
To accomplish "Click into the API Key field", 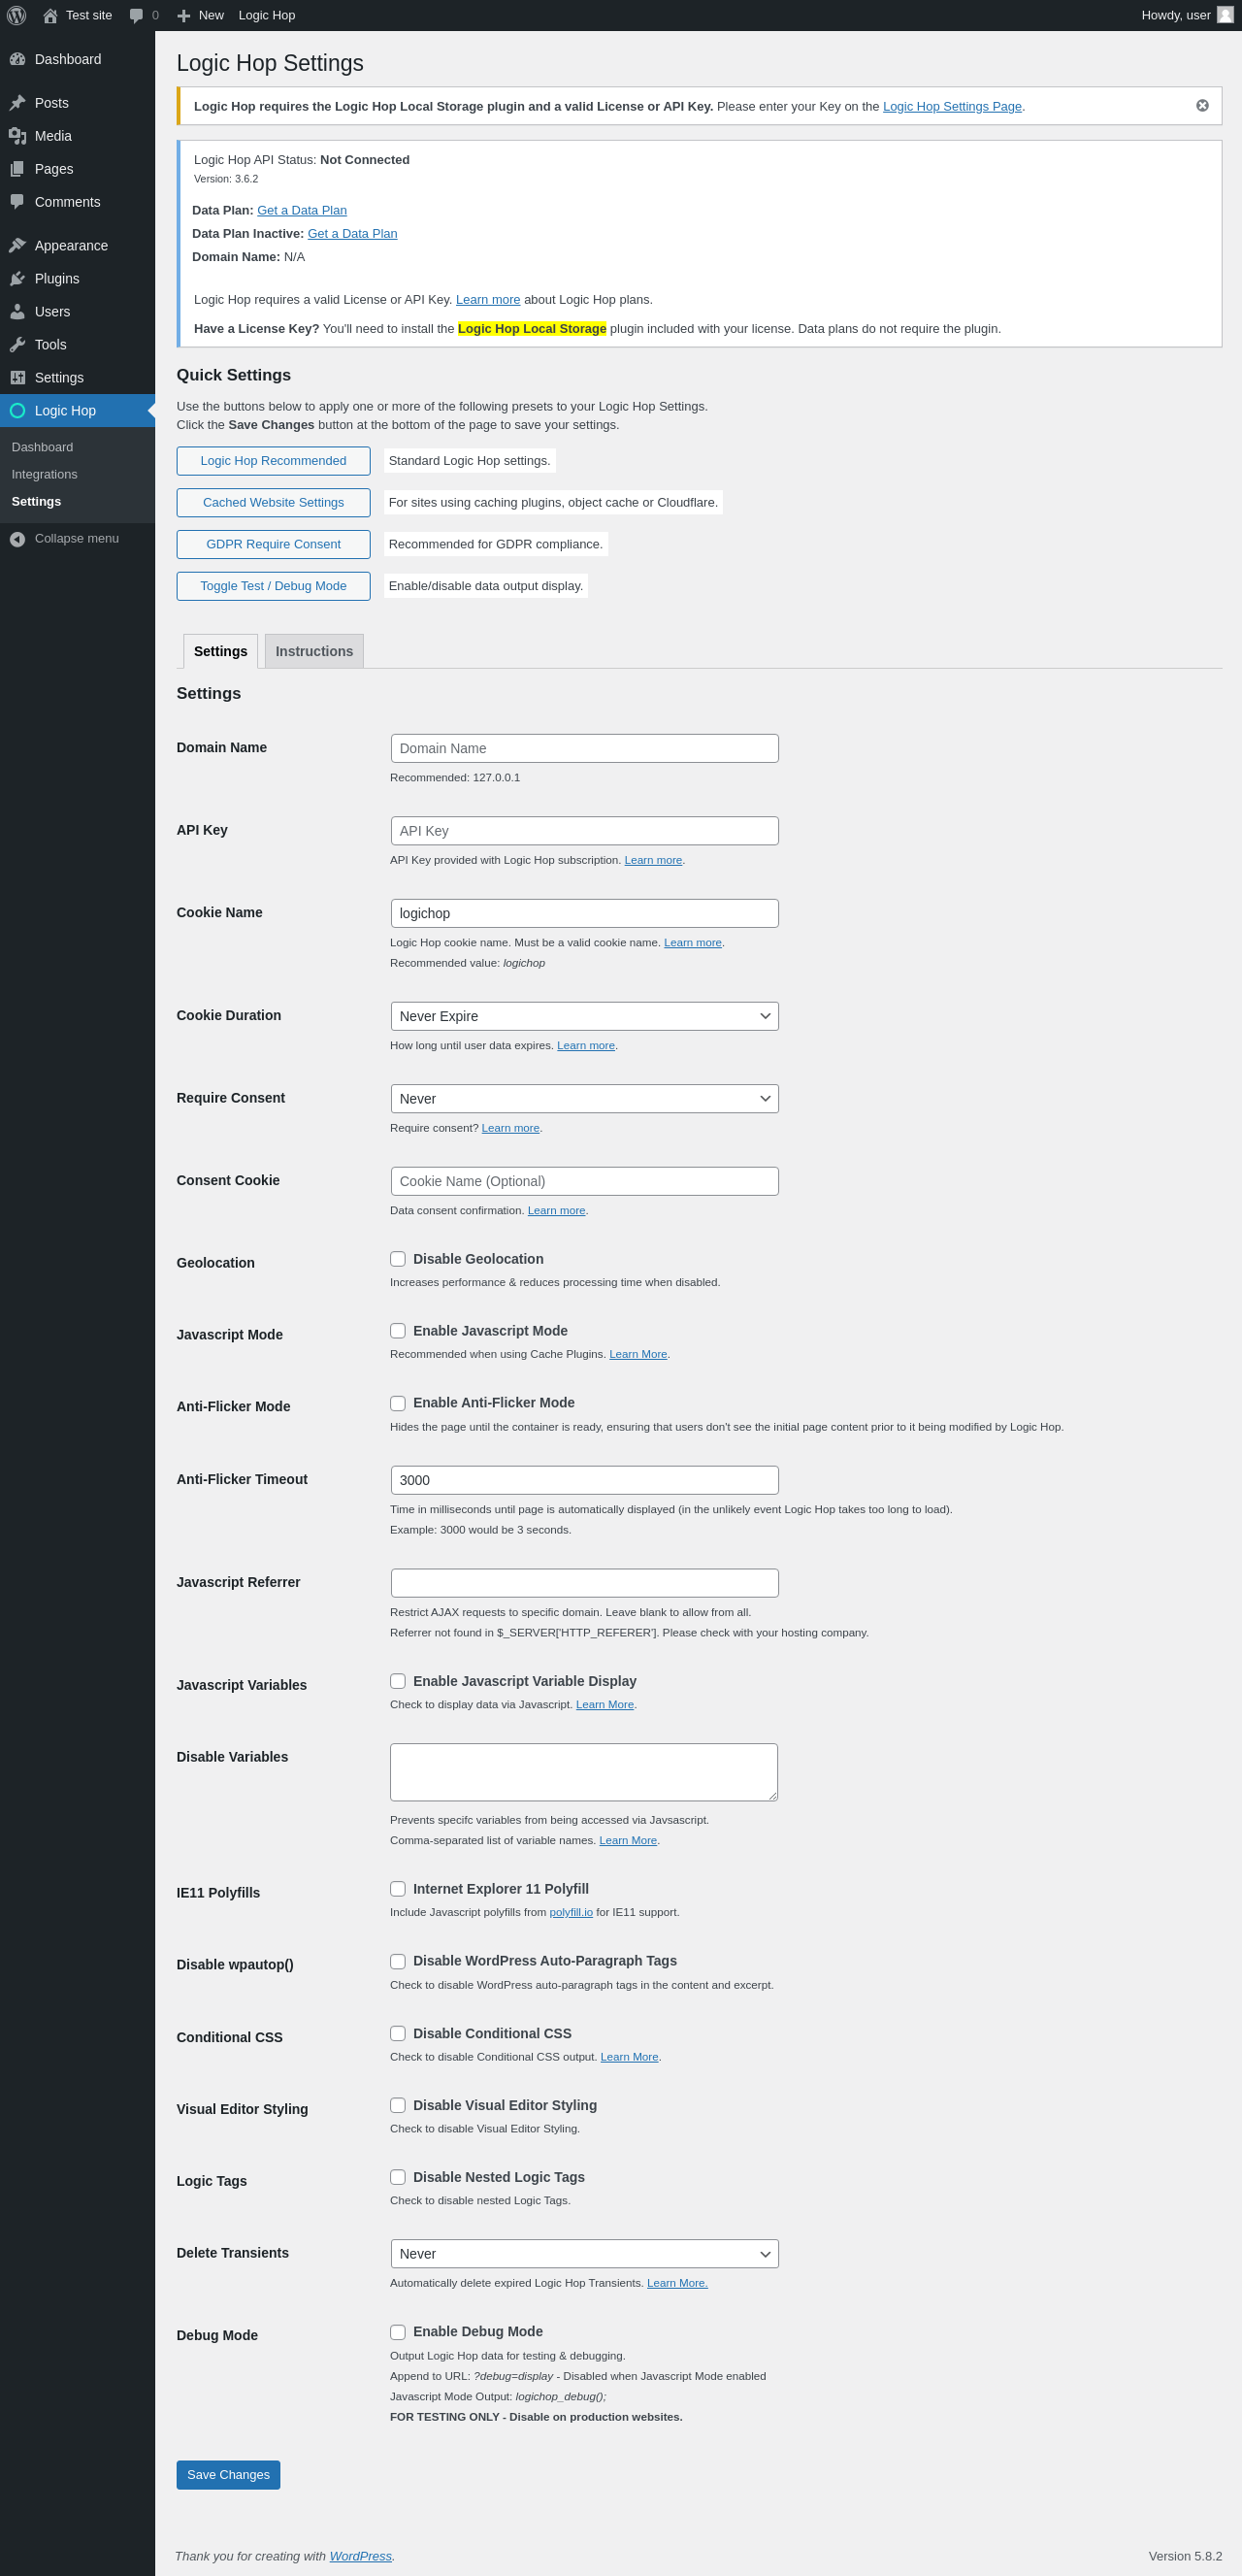I will (585, 831).
